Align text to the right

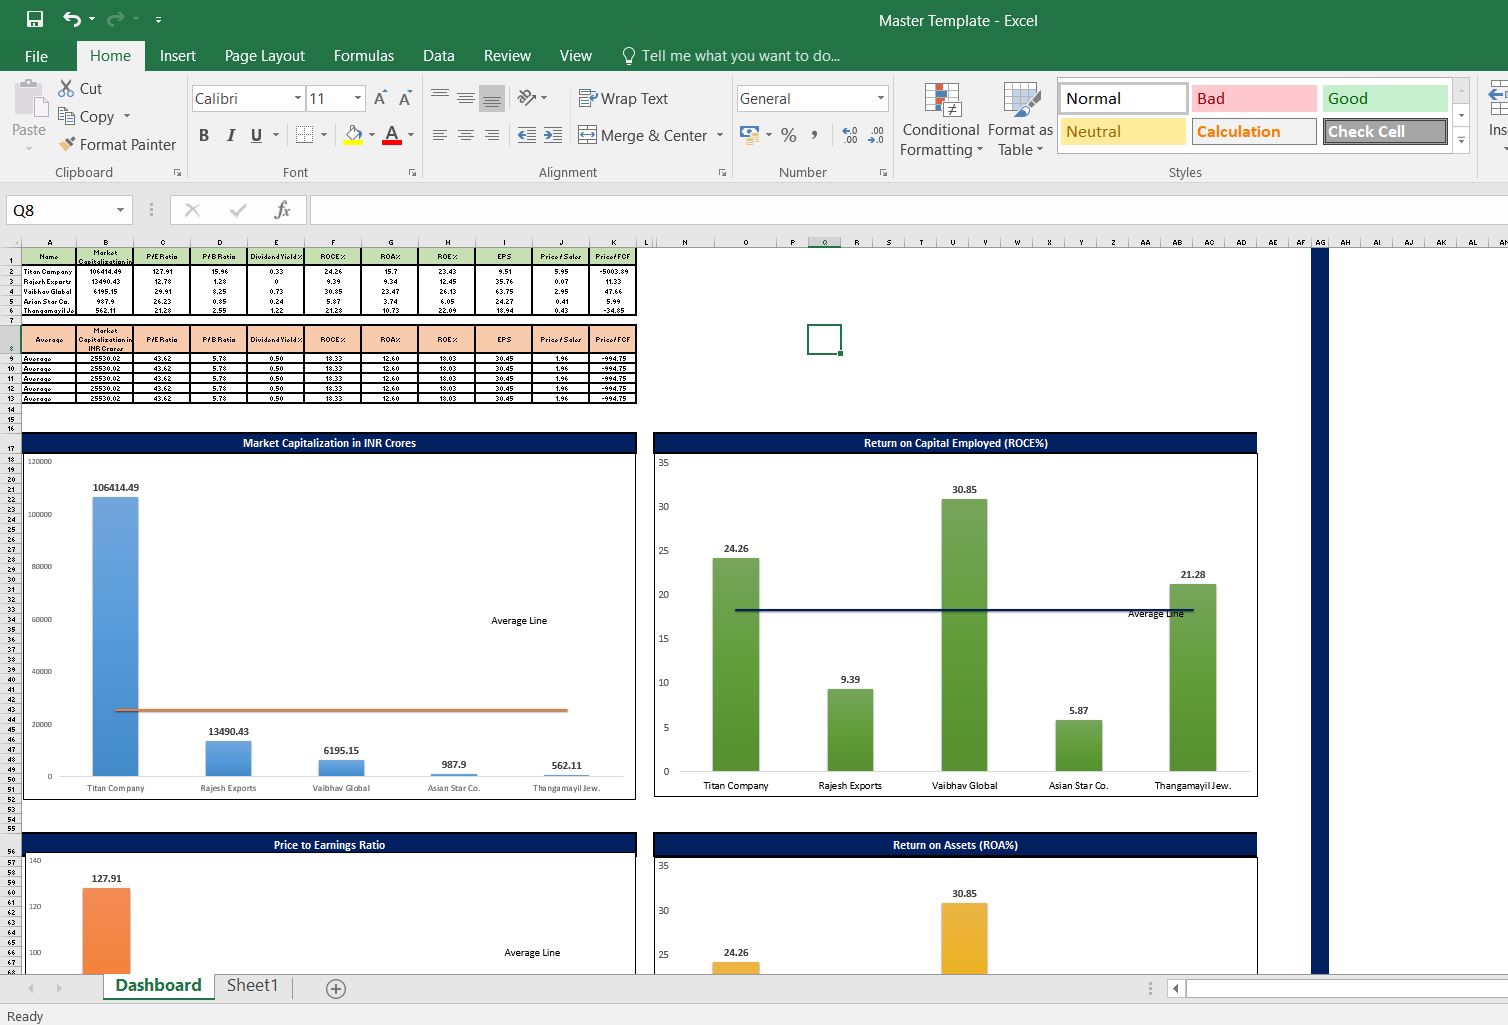pos(492,135)
